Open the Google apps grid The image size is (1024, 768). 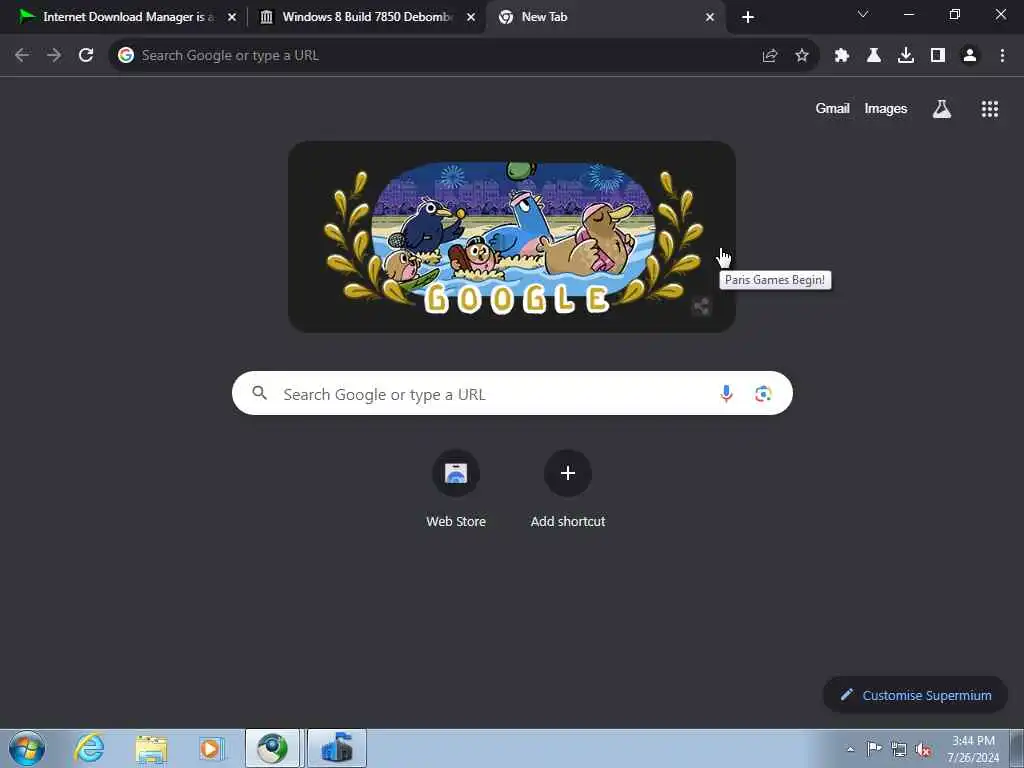(x=990, y=109)
